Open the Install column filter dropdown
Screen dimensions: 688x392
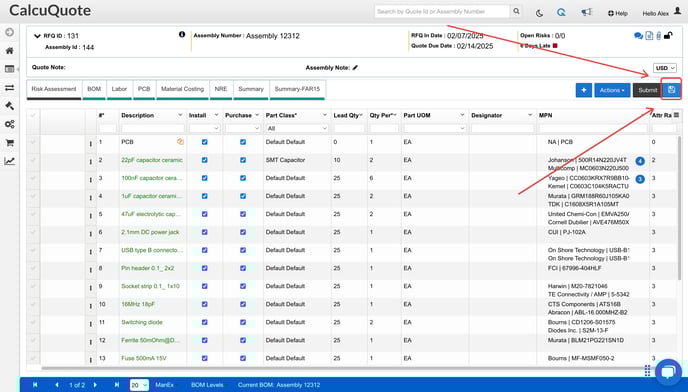tap(204, 128)
